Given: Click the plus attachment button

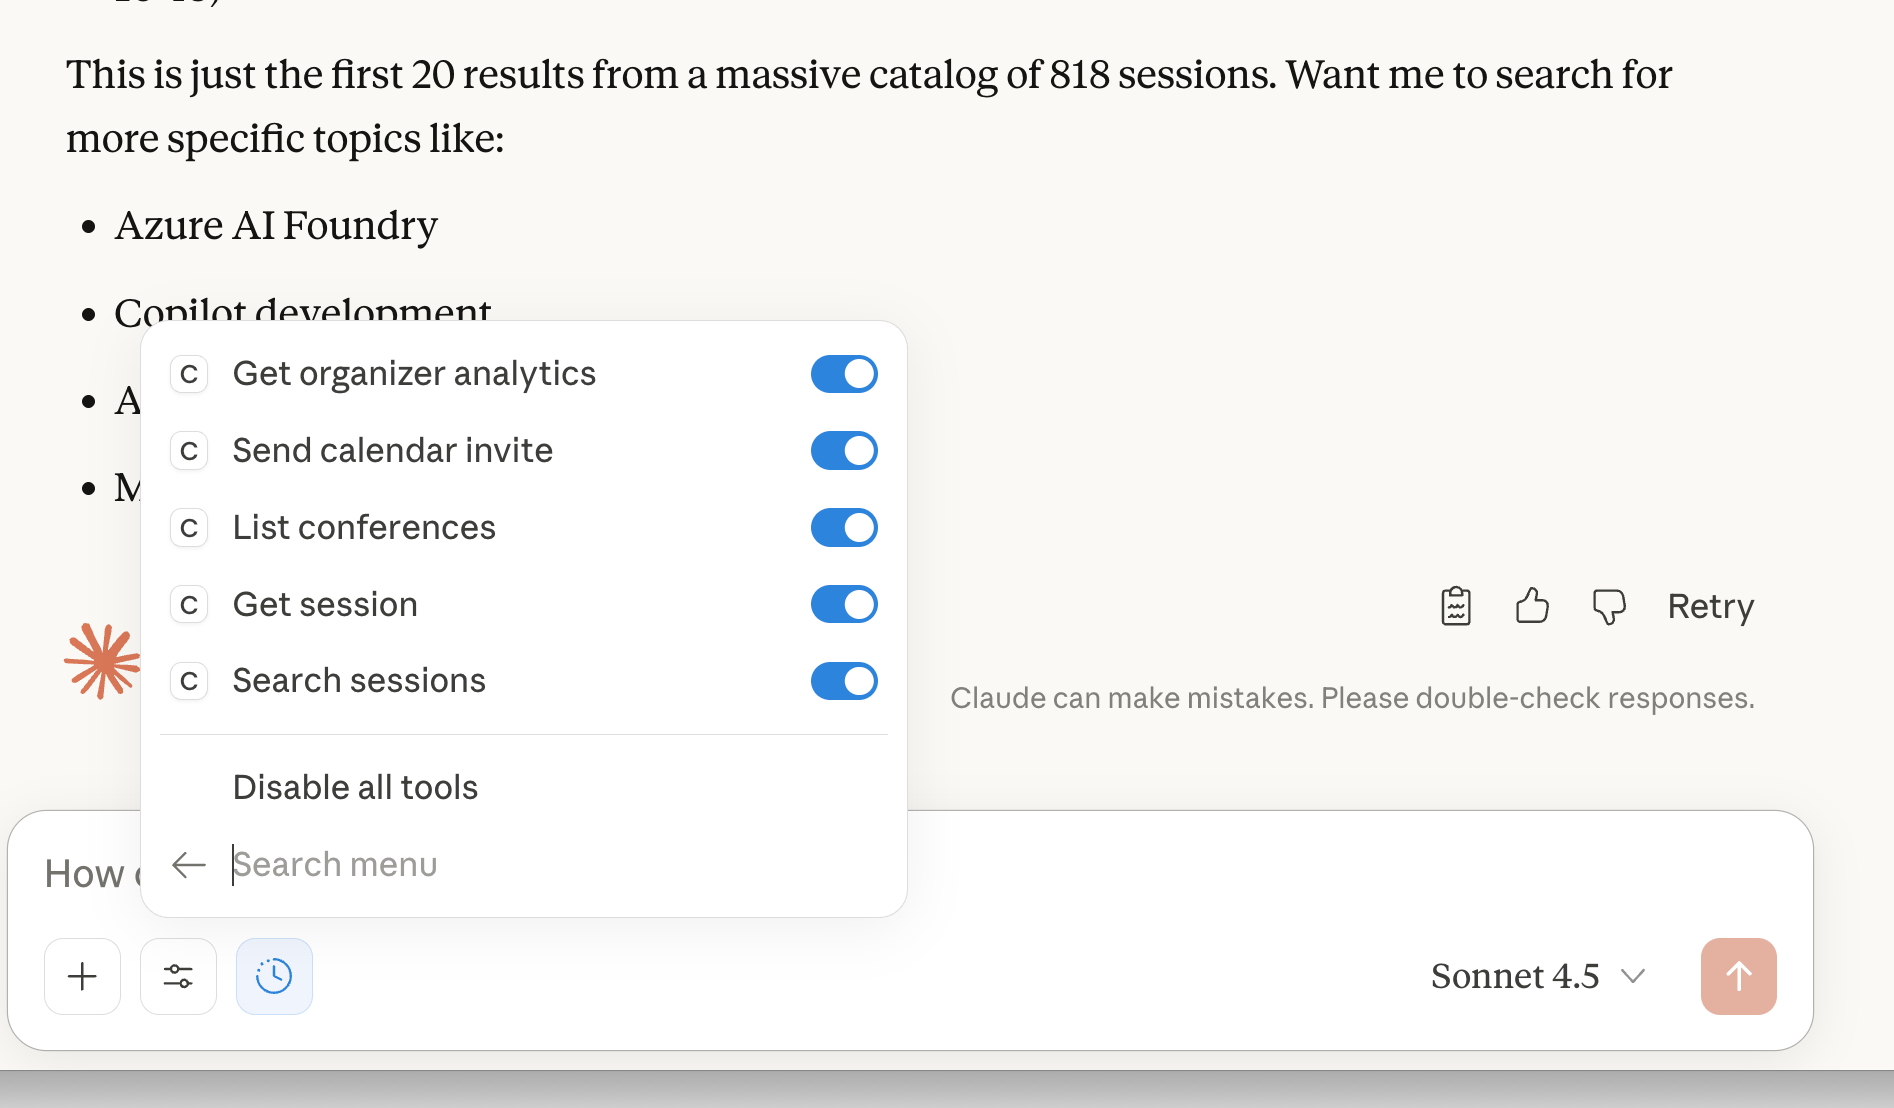Looking at the screenshot, I should pos(82,976).
